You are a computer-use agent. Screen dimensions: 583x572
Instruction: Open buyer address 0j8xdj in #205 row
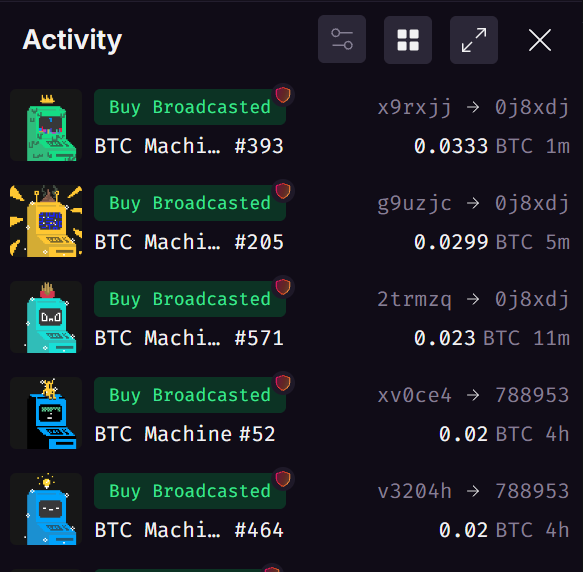(x=532, y=204)
